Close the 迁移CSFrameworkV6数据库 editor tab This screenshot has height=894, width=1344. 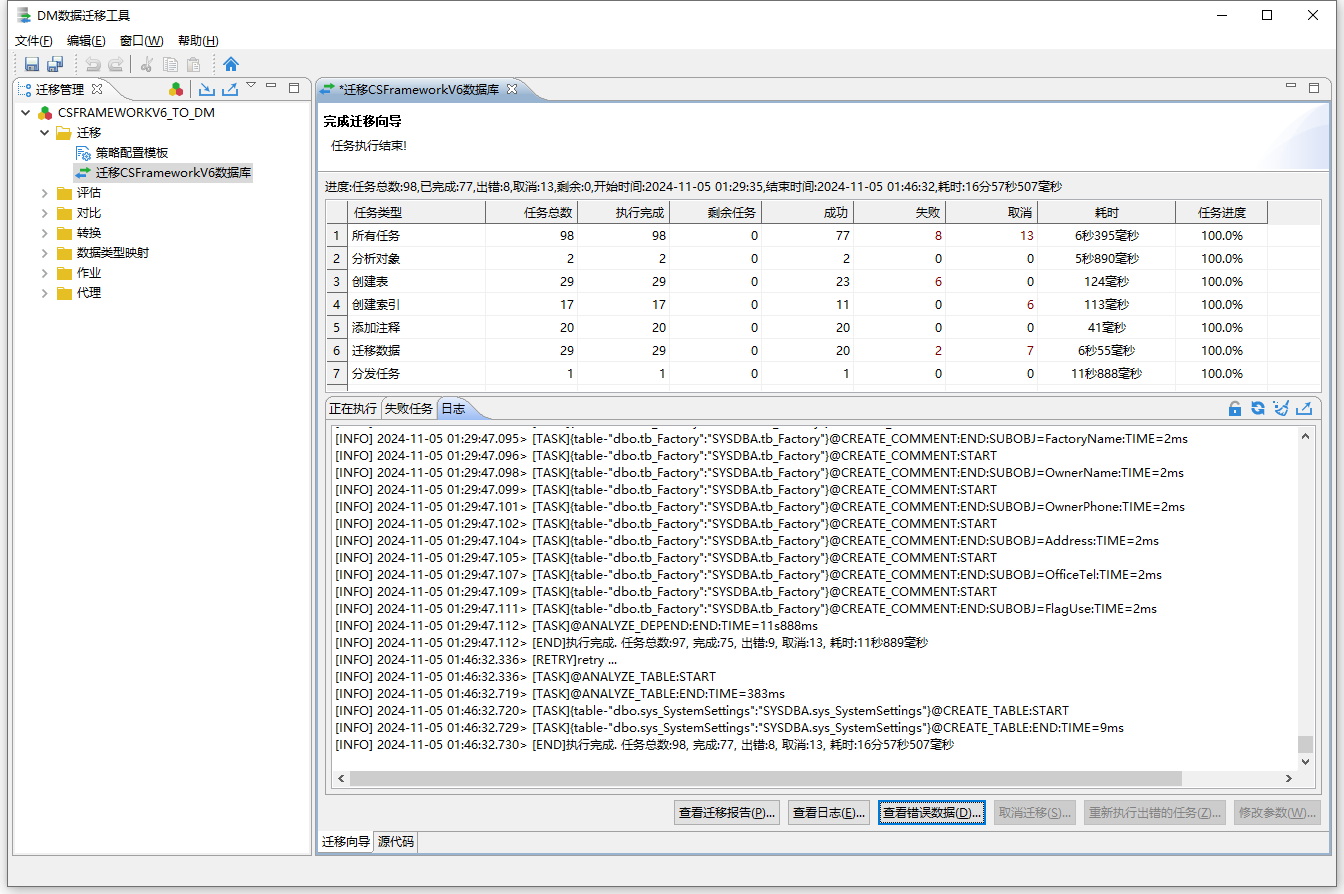click(511, 89)
